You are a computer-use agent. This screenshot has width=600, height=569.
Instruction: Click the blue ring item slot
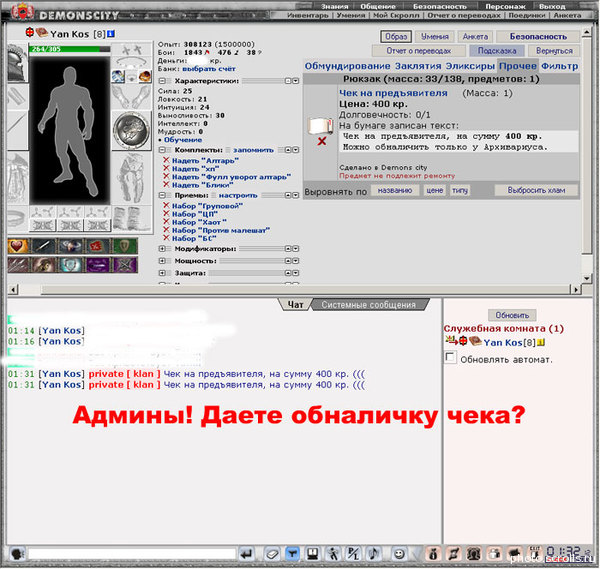click(x=118, y=76)
